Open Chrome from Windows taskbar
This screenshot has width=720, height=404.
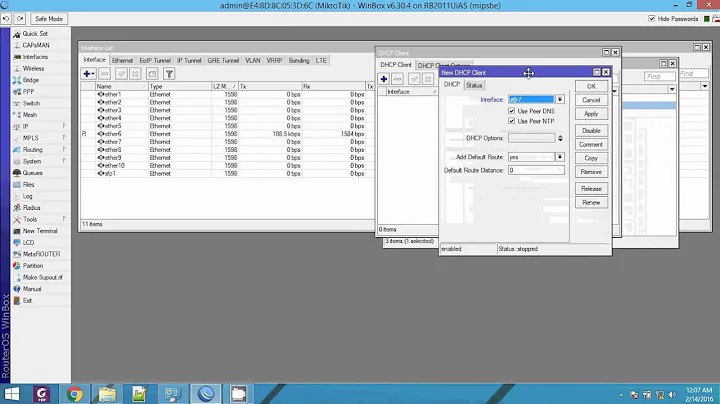tap(75, 394)
